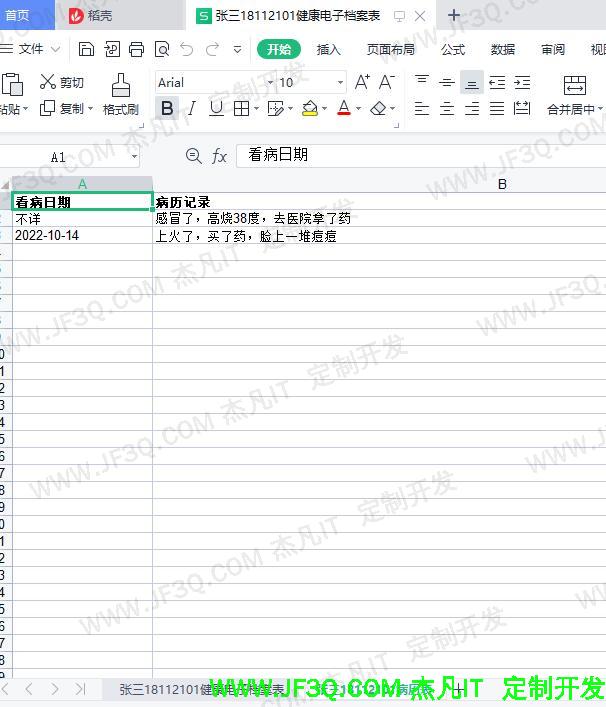Screen dimensions: 606x707
Task: Click the Distributed alignment icon
Action: [522, 109]
